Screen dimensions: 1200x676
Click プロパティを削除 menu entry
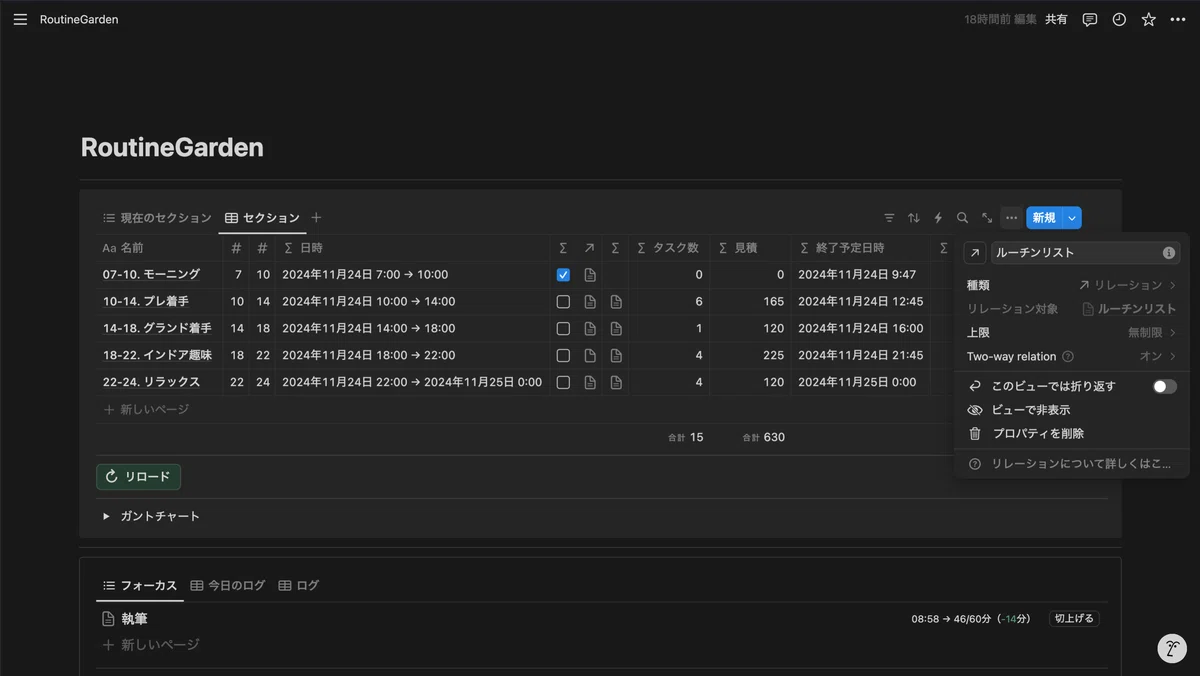pyautogui.click(x=1071, y=434)
